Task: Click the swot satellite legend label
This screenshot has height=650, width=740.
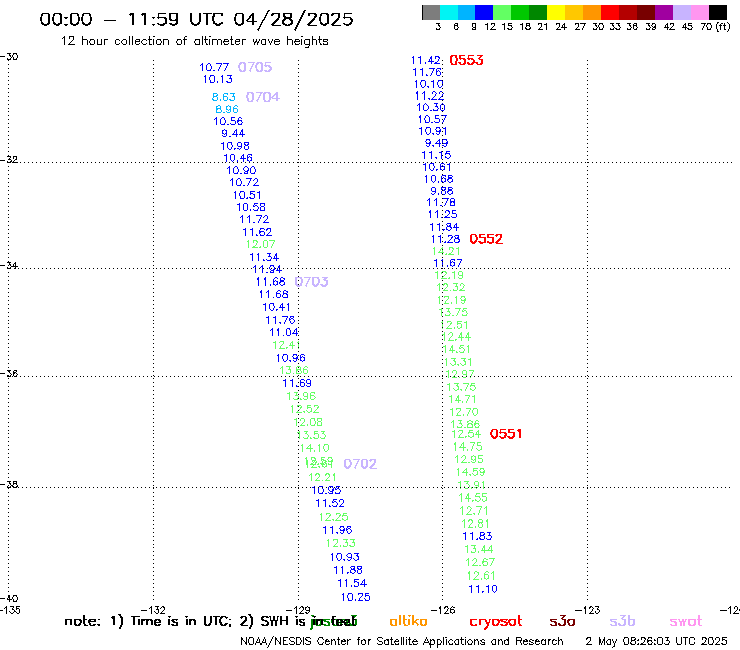Action: pyautogui.click(x=686, y=622)
